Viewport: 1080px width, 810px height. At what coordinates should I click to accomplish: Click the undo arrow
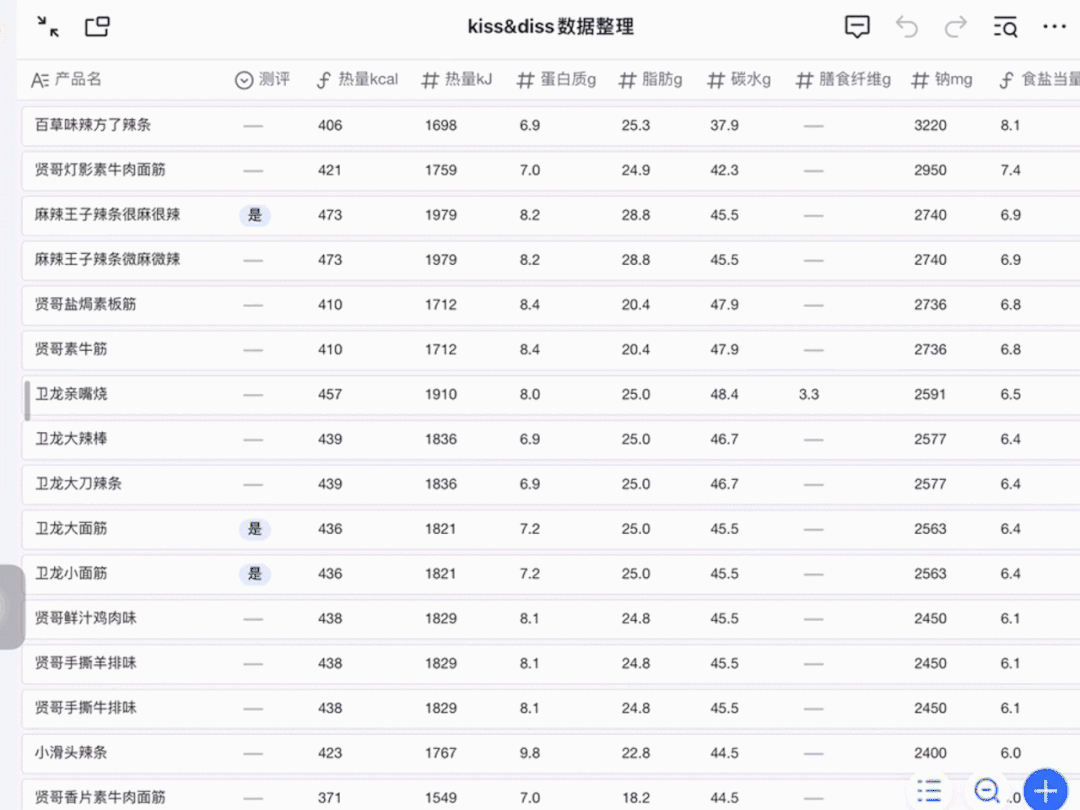coord(907,27)
